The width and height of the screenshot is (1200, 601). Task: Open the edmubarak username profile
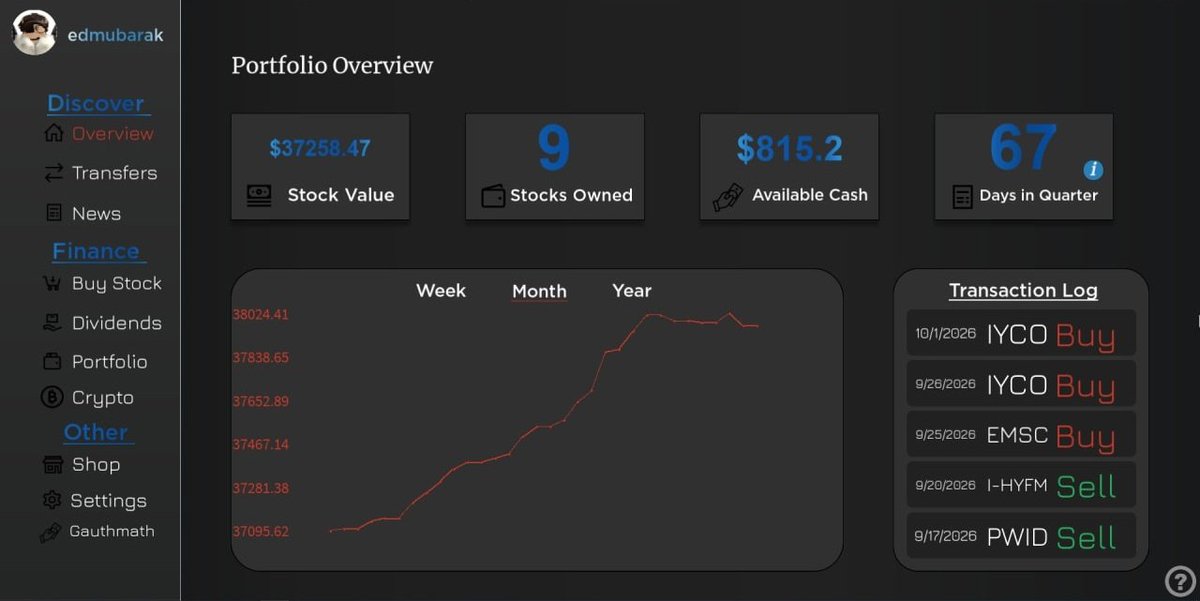(x=115, y=35)
